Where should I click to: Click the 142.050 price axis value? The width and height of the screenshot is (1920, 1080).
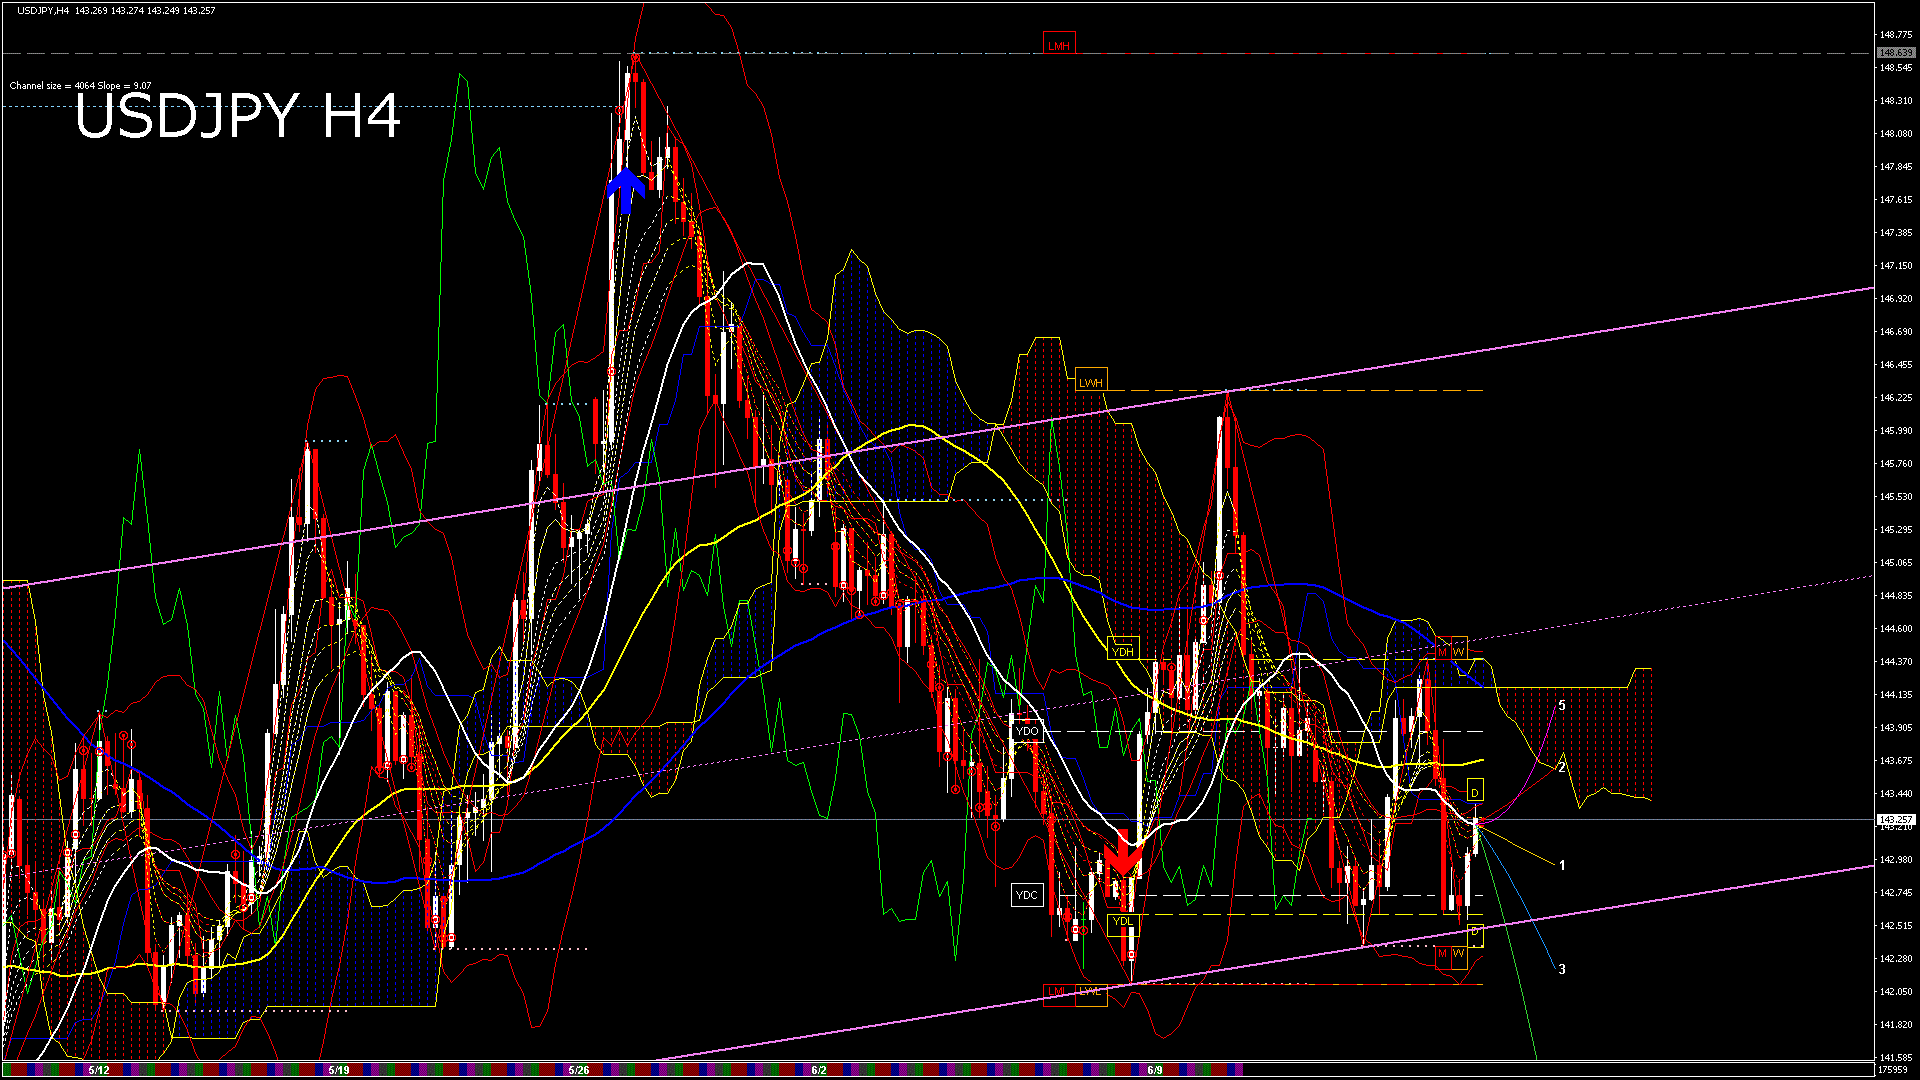(x=1896, y=991)
